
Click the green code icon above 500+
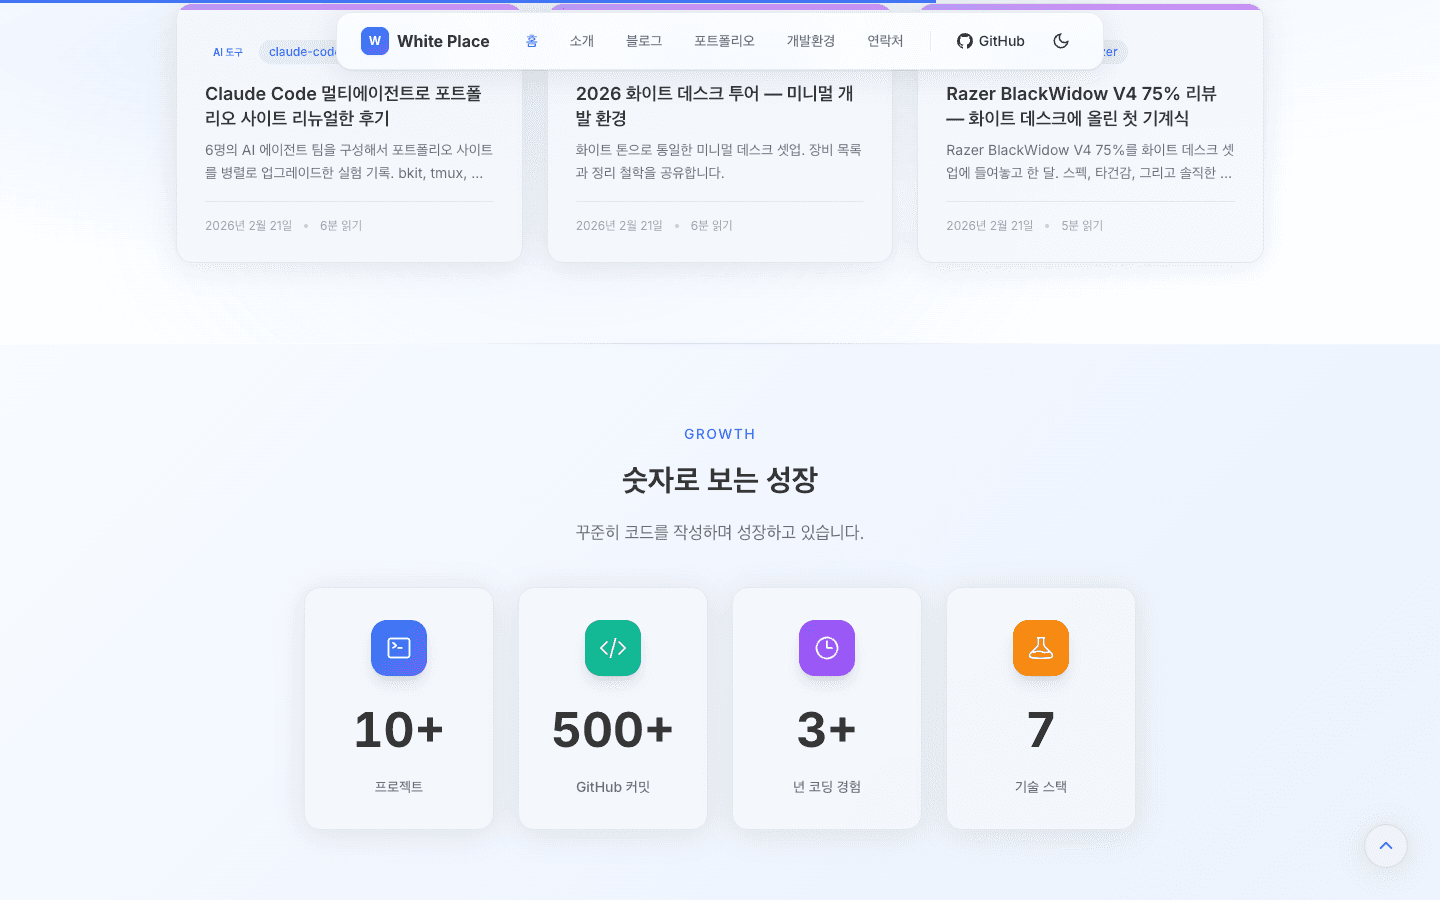612,648
